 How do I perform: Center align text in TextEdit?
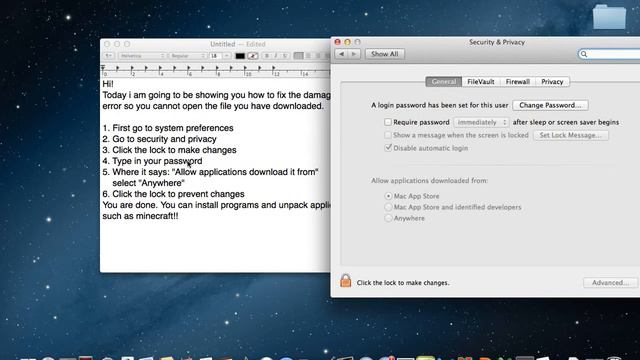(309, 56)
